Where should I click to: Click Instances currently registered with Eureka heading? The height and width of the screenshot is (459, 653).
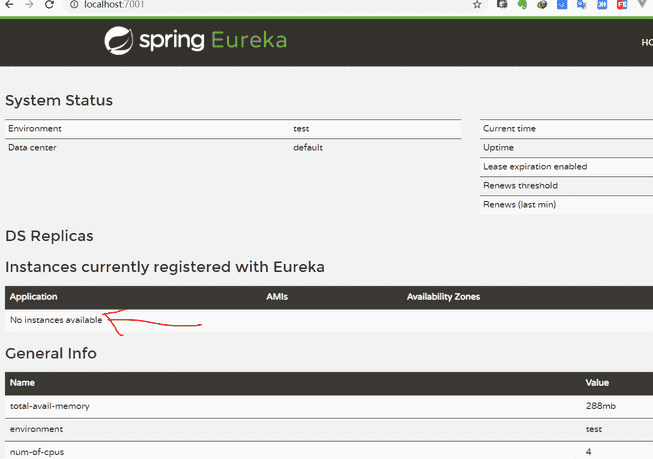(x=165, y=267)
